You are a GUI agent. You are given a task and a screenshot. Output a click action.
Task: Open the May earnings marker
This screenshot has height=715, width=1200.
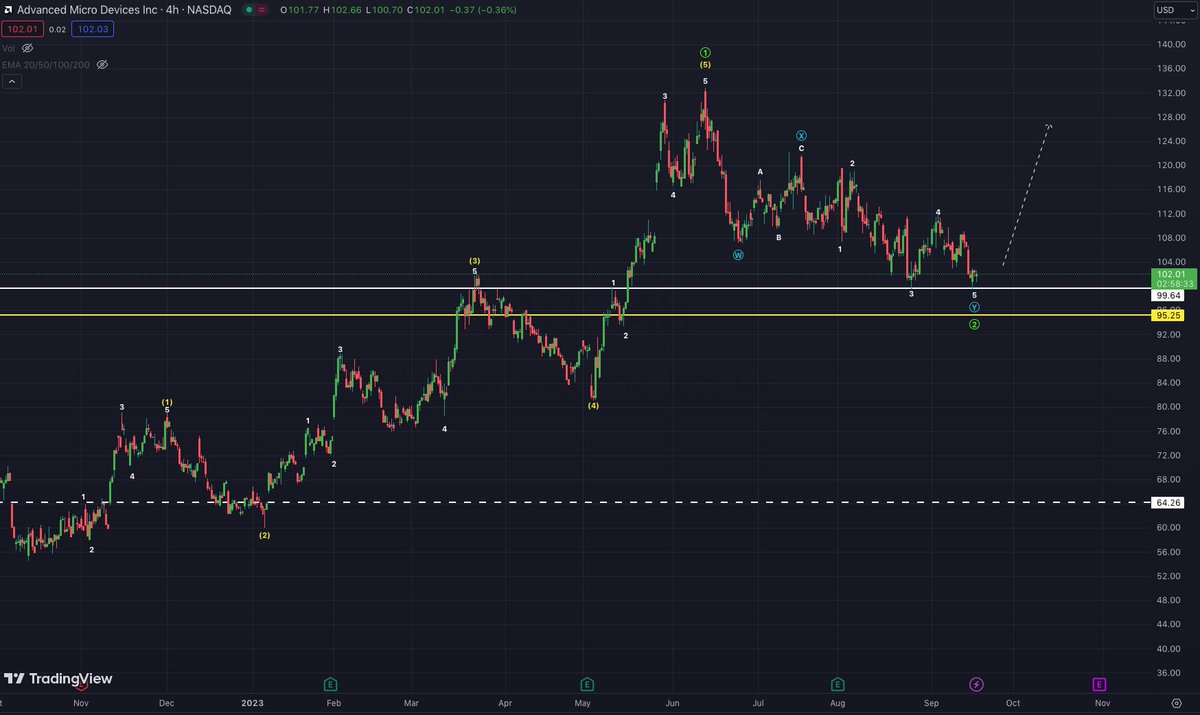point(587,684)
